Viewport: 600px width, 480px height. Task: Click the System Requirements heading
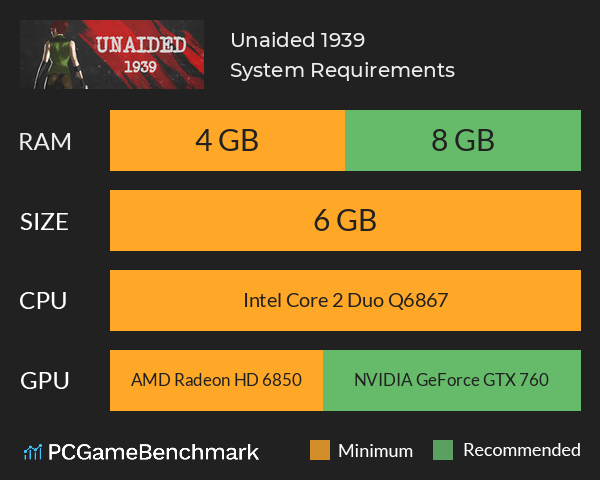342,71
